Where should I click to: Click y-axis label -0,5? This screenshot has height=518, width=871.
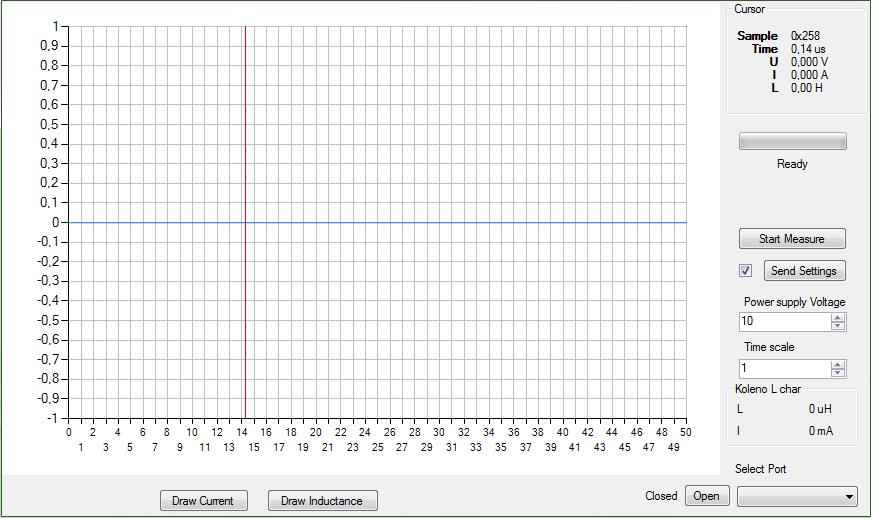click(48, 320)
